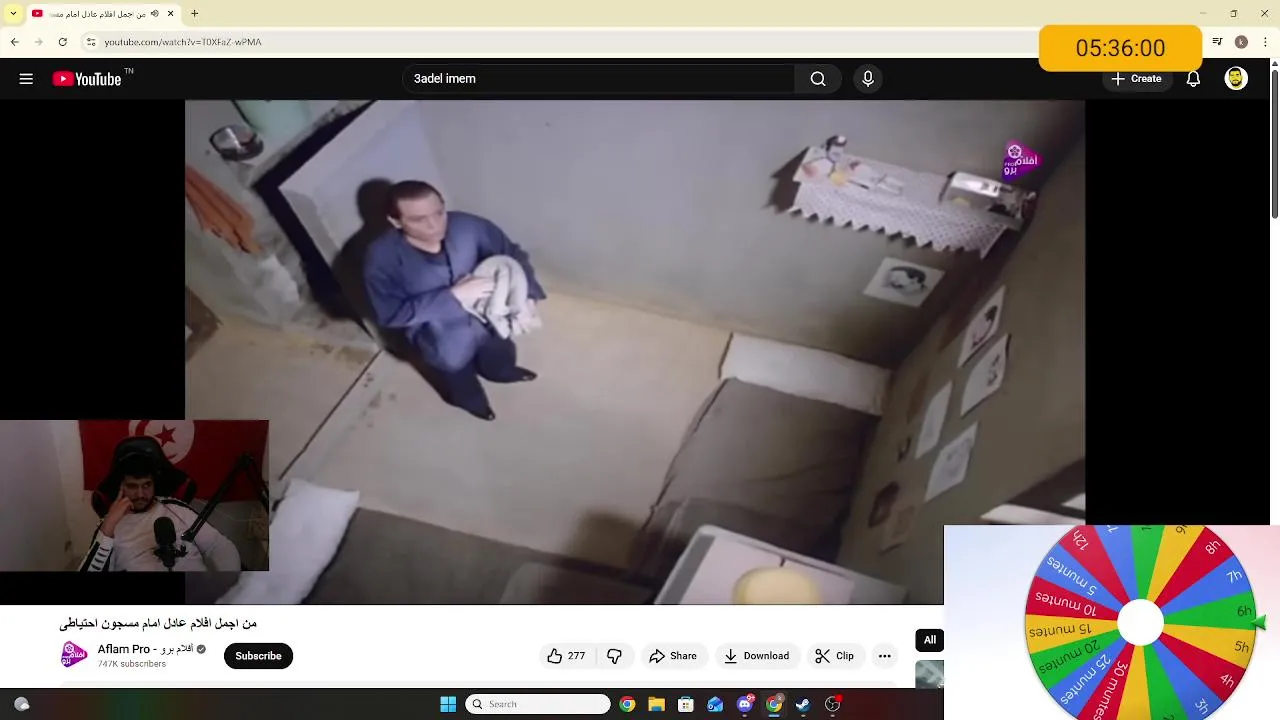Open YouTube notifications bell

pyautogui.click(x=1193, y=79)
